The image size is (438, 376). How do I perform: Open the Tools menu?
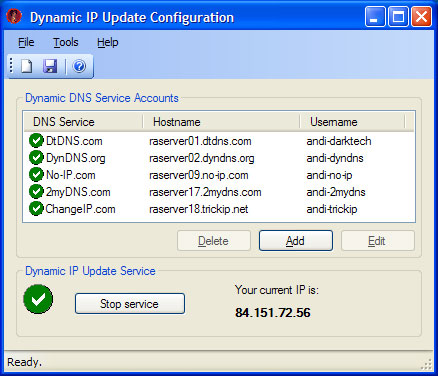point(66,42)
